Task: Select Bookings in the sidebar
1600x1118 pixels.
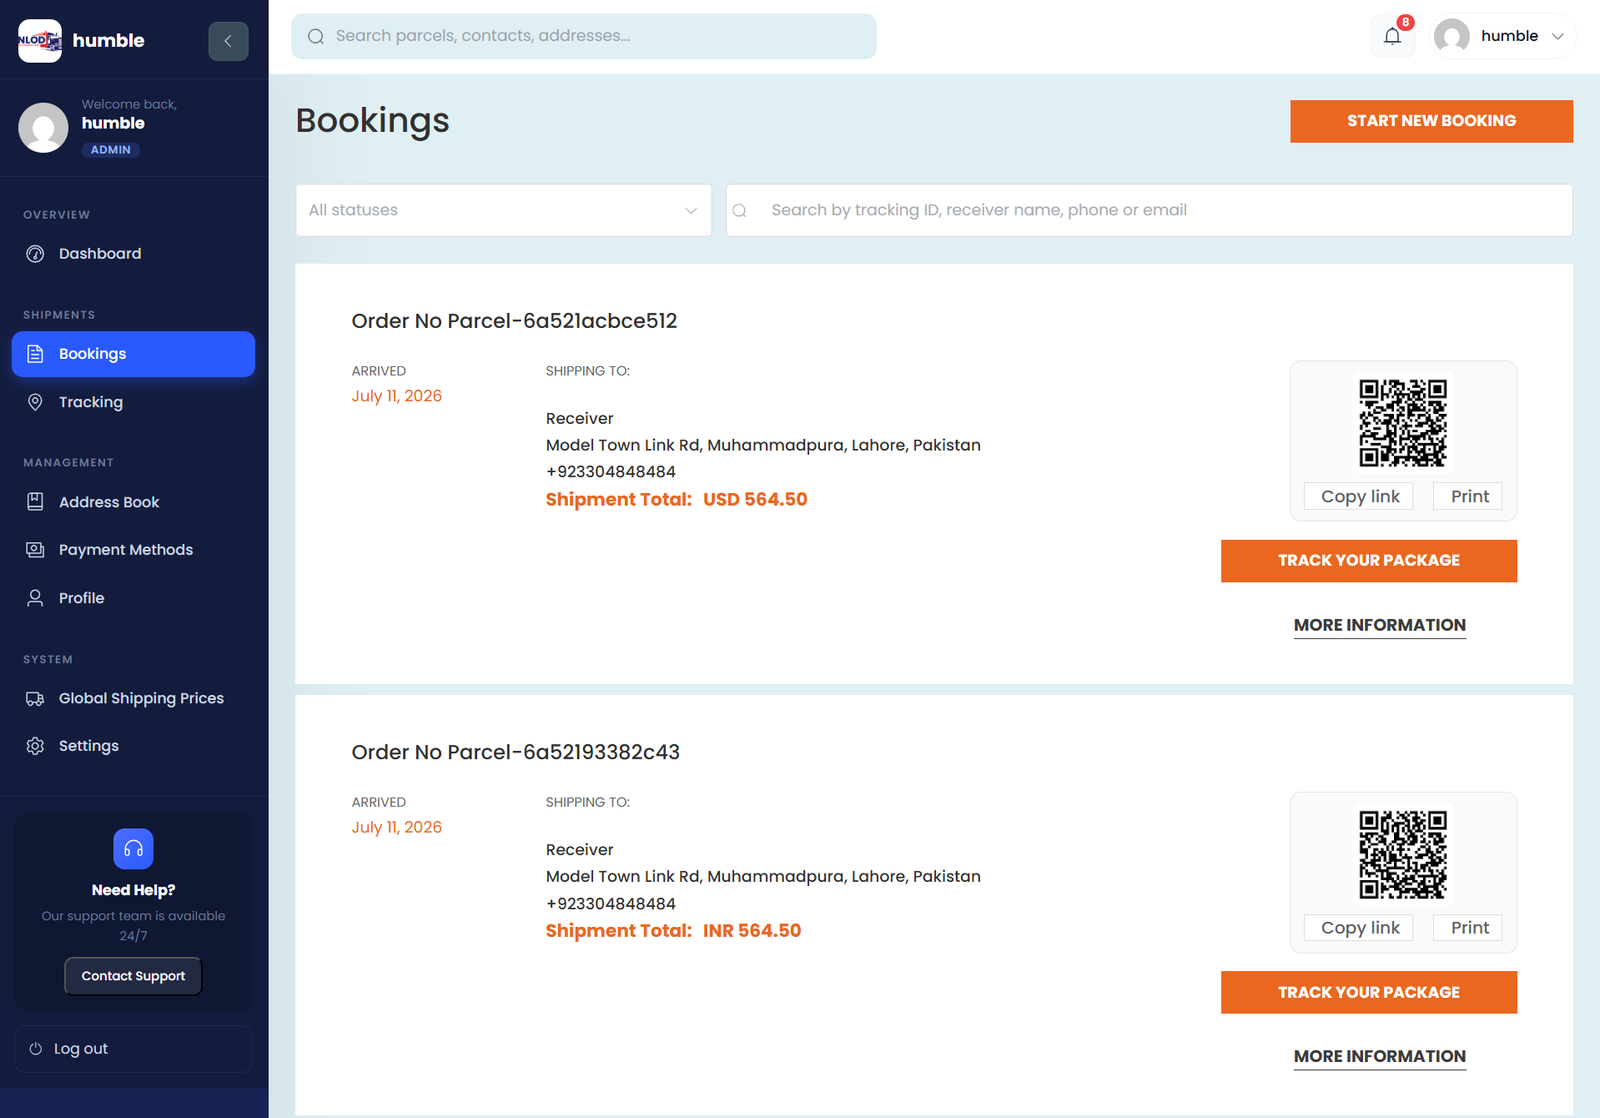Action: (x=133, y=354)
